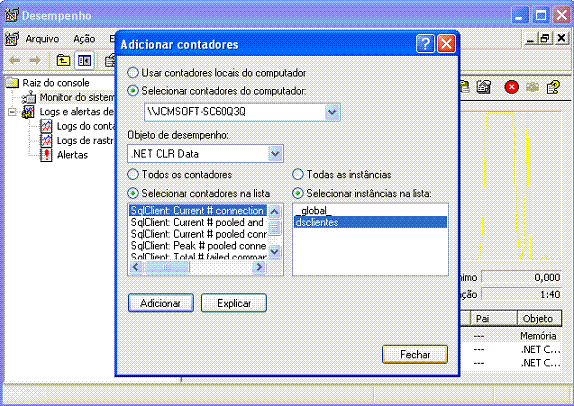Open the Ação menu

tap(84, 38)
